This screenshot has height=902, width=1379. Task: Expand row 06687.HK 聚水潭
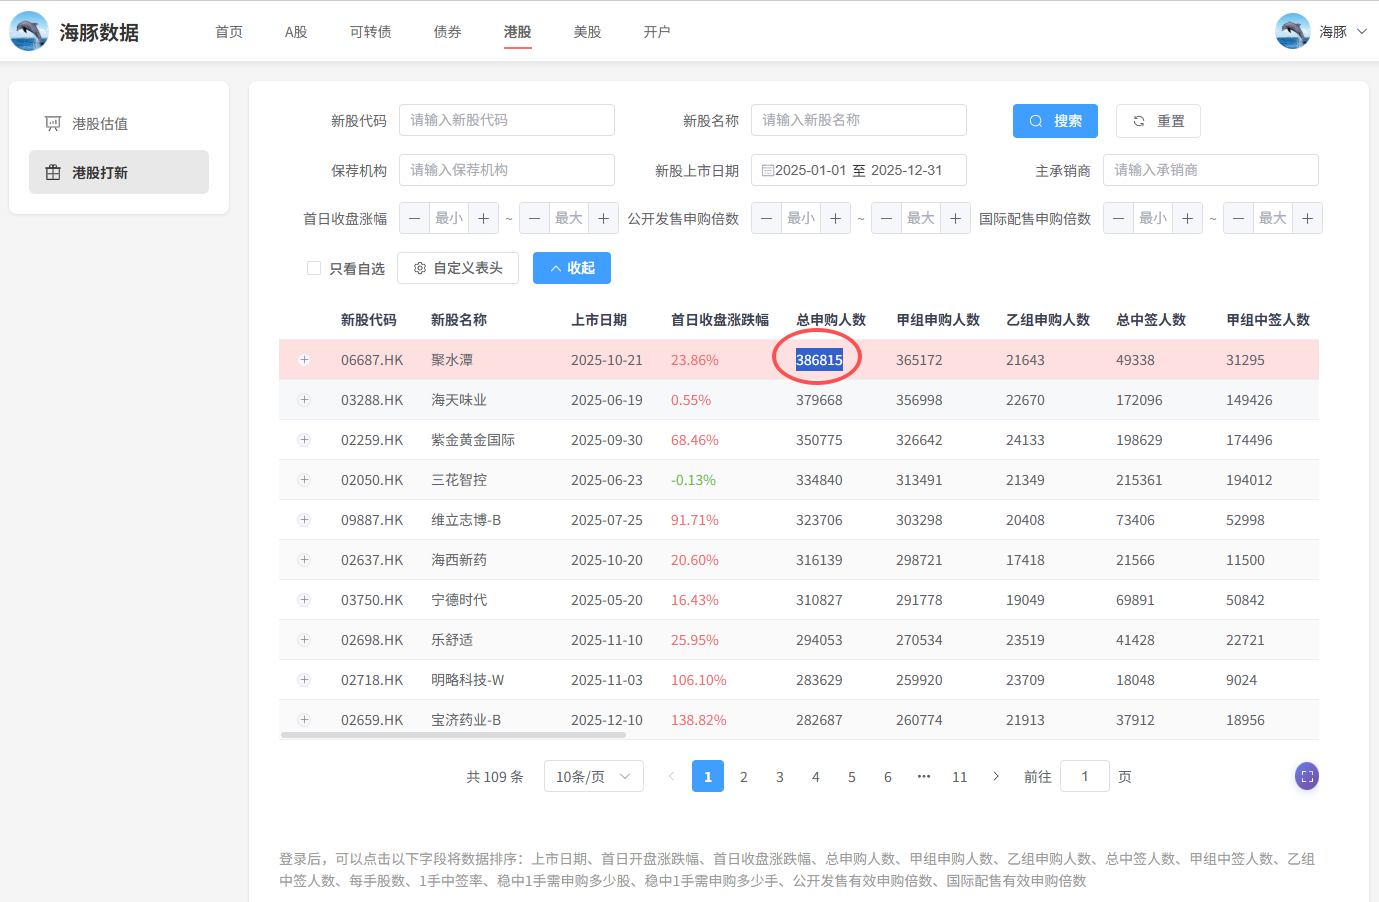coord(304,360)
